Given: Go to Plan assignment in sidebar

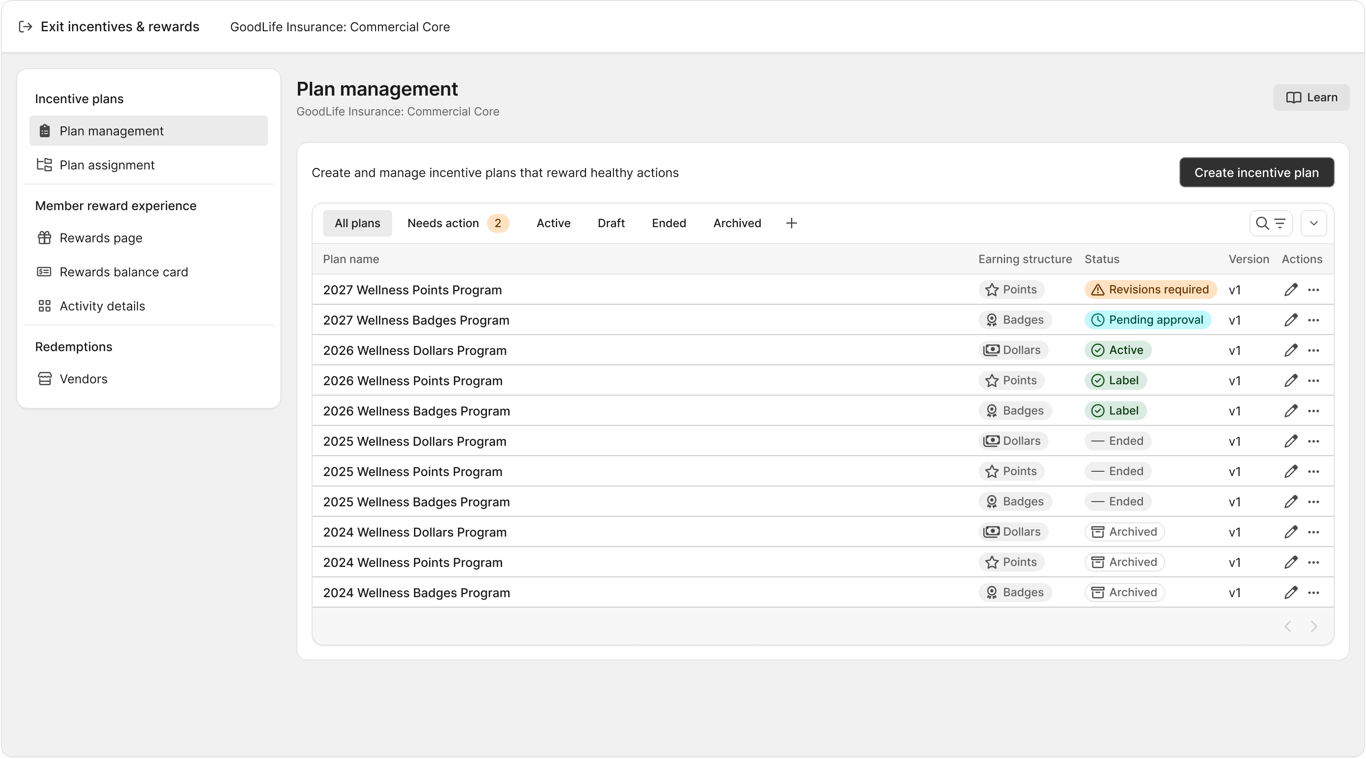Looking at the screenshot, I should [149, 165].
